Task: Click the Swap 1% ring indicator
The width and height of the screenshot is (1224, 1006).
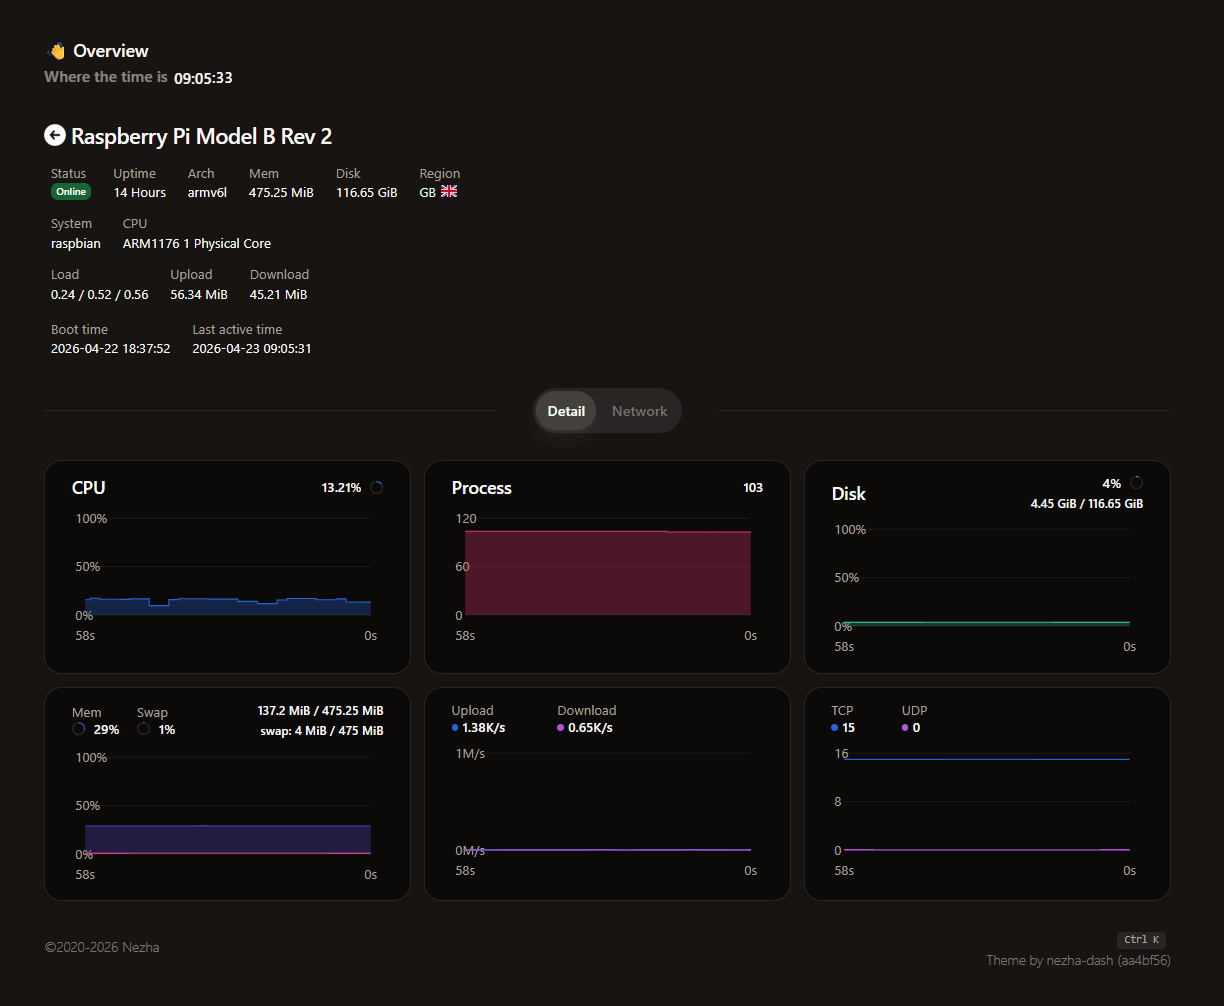Action: point(144,729)
